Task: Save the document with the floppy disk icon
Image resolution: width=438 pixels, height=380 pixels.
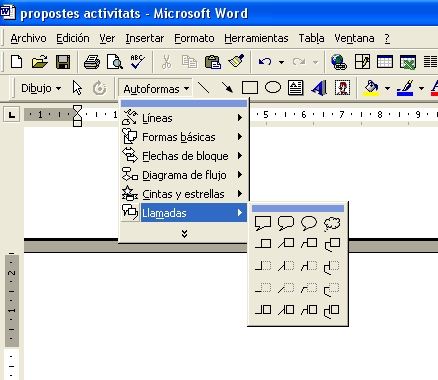Action: coord(63,62)
